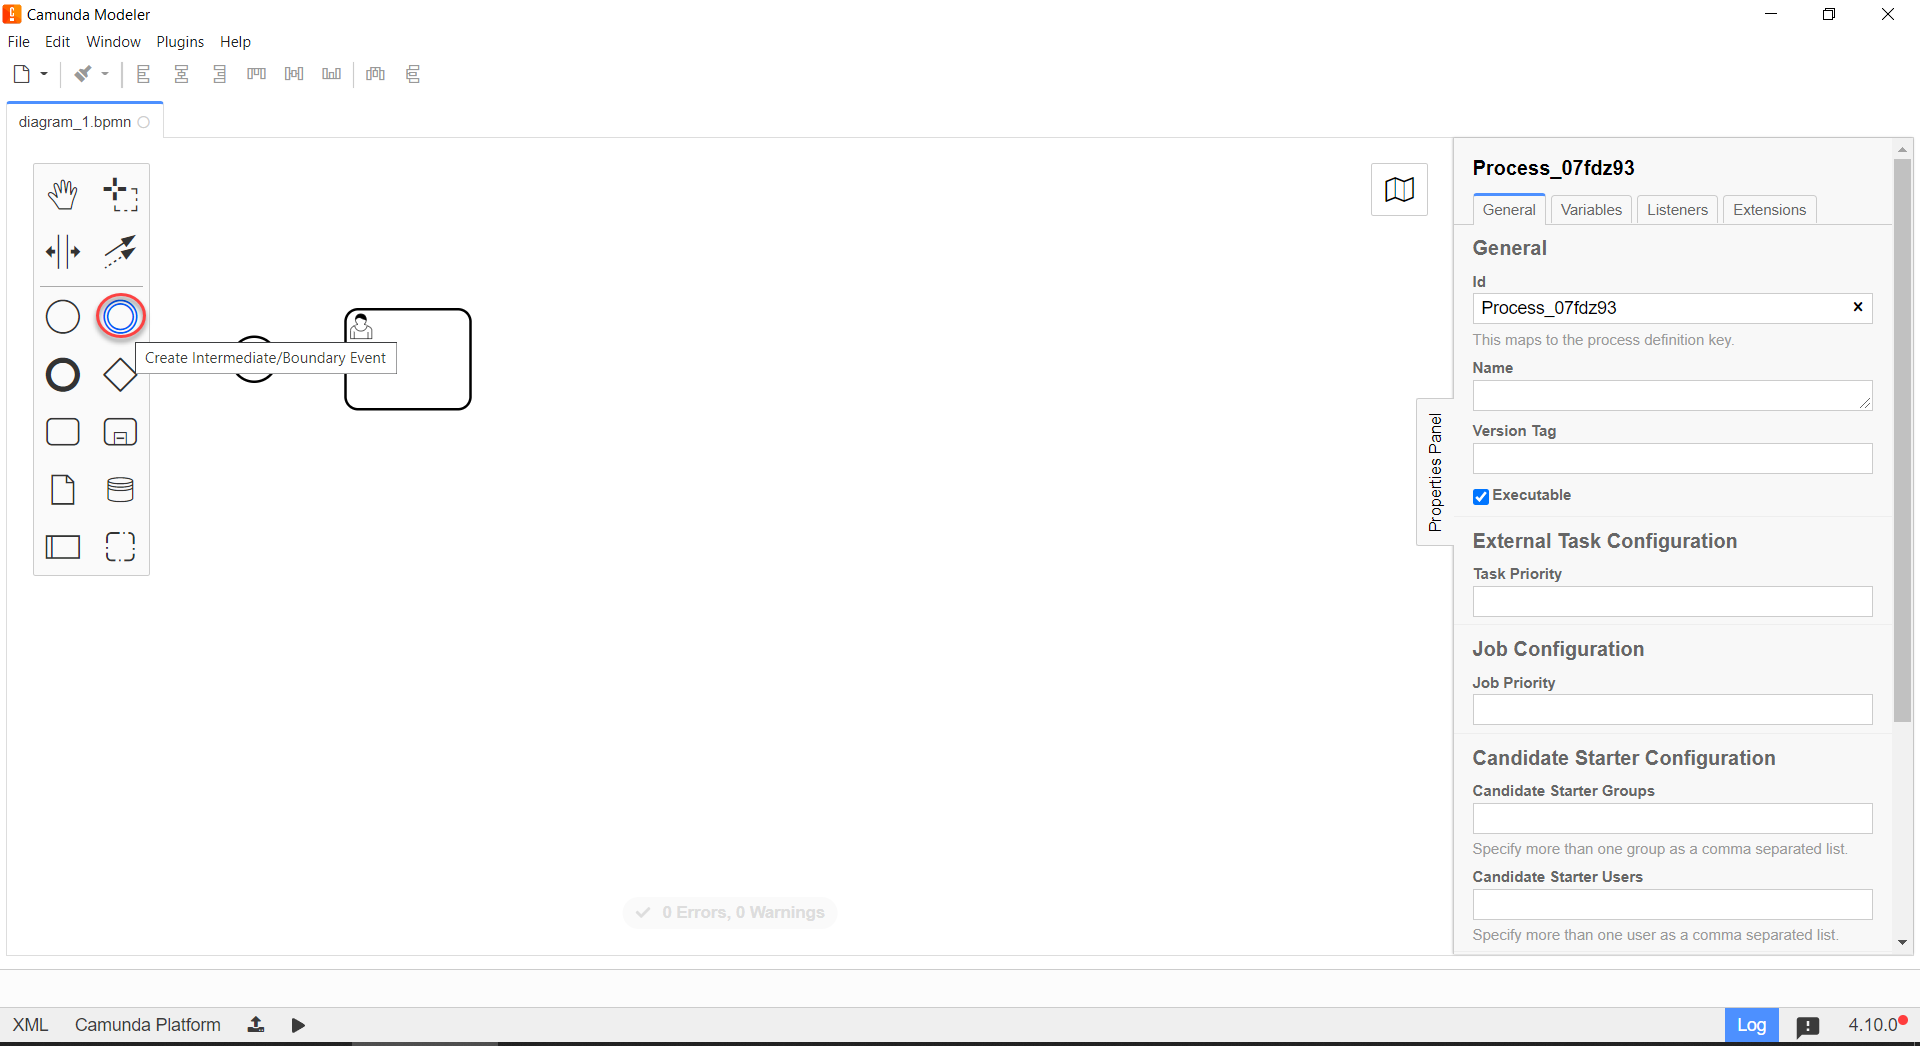Create an expanded subprocess from palette
This screenshot has height=1046, width=1924.
[120, 432]
